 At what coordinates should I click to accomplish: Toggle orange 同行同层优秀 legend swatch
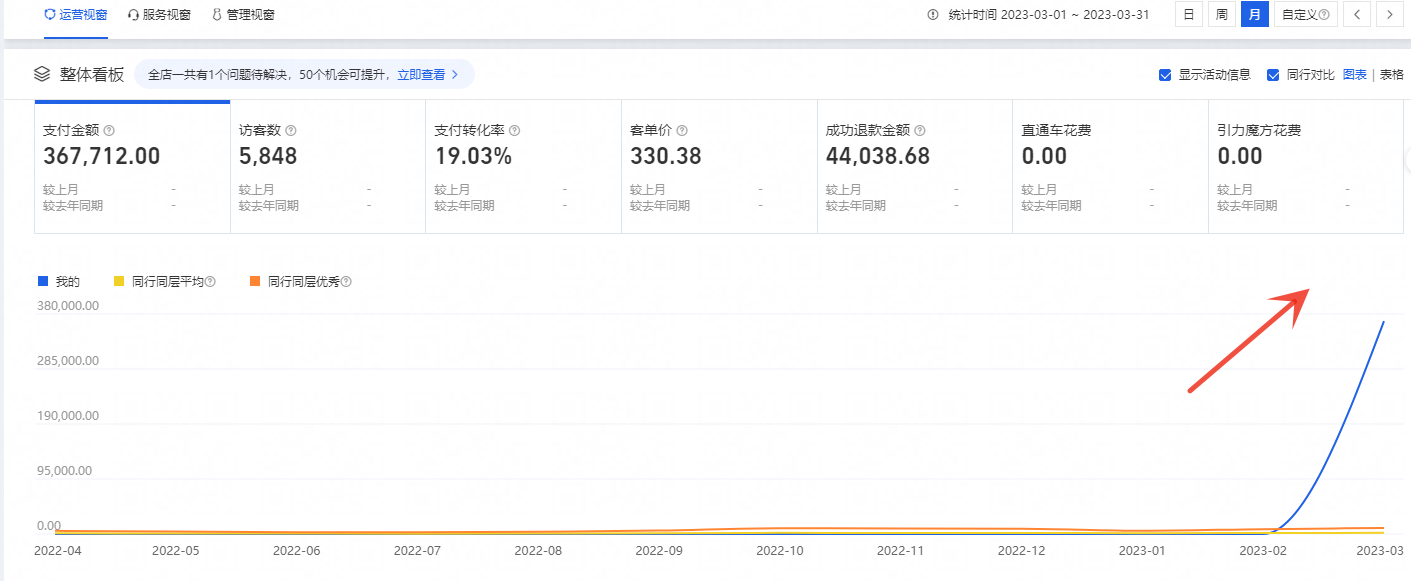tap(255, 282)
